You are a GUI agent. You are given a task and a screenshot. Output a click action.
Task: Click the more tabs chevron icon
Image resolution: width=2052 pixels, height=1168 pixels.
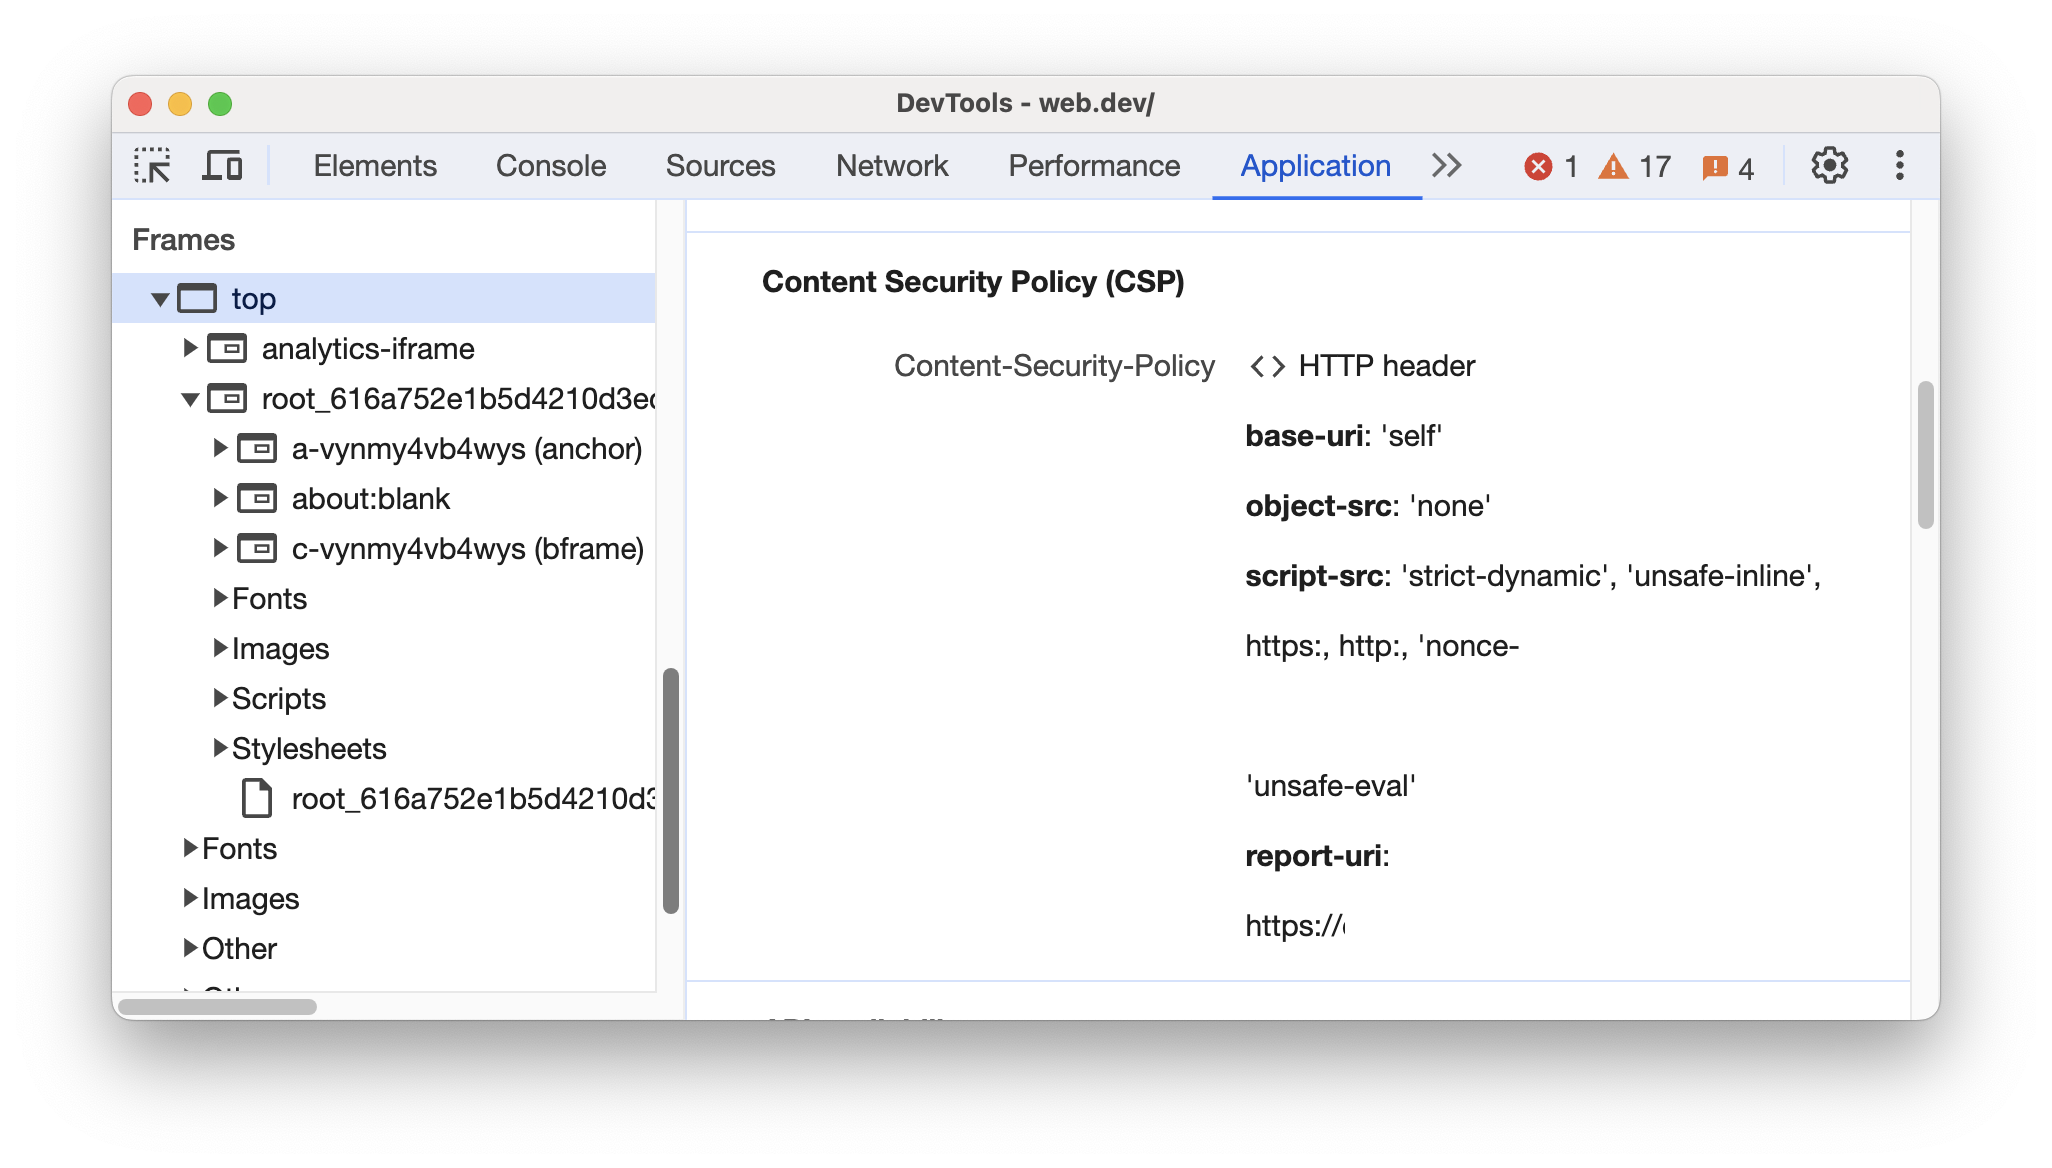(1445, 163)
